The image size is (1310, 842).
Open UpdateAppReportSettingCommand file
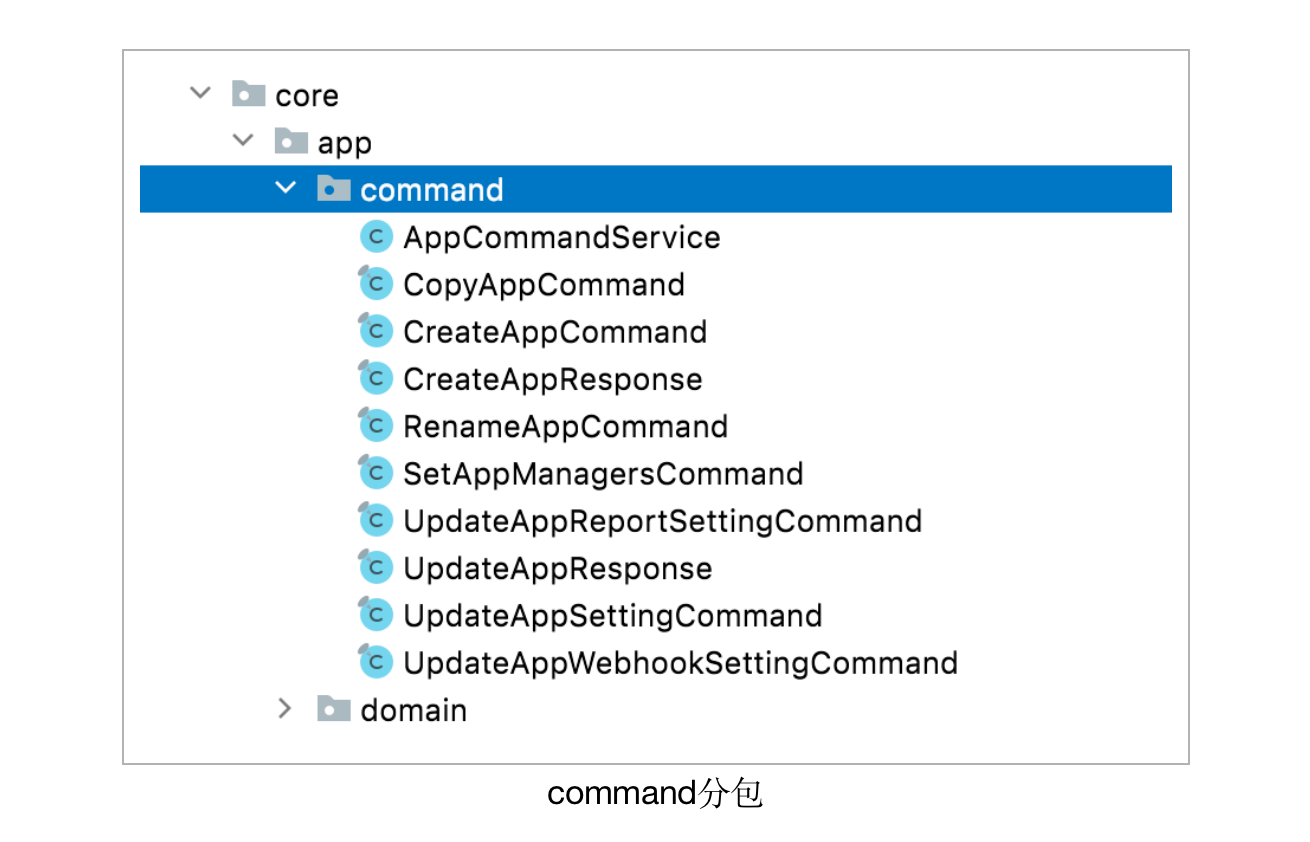[662, 522]
